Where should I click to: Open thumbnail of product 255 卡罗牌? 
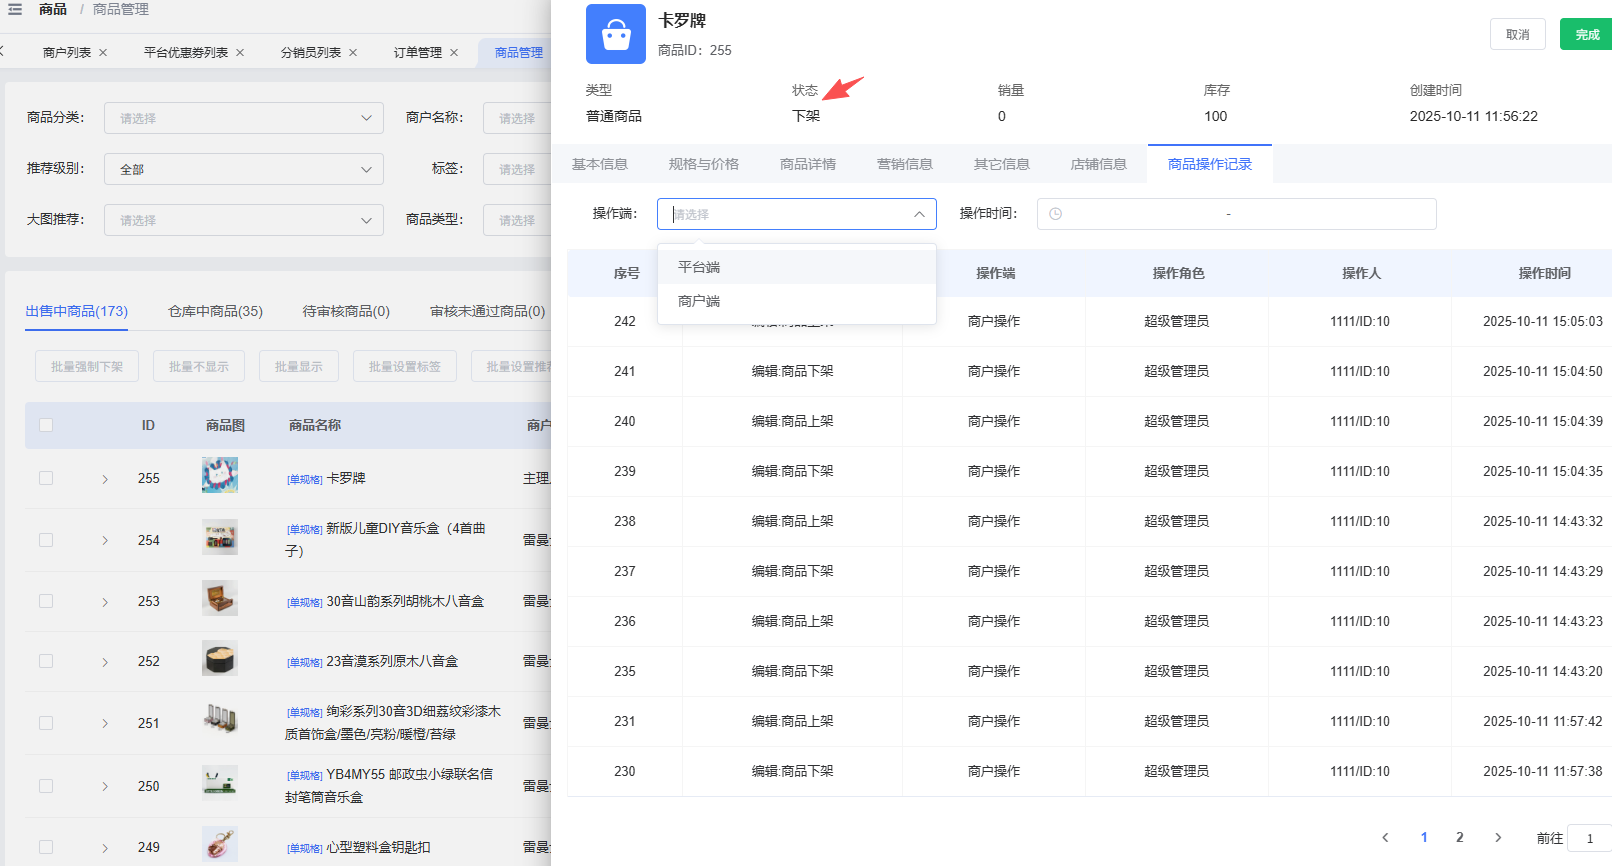(x=219, y=476)
